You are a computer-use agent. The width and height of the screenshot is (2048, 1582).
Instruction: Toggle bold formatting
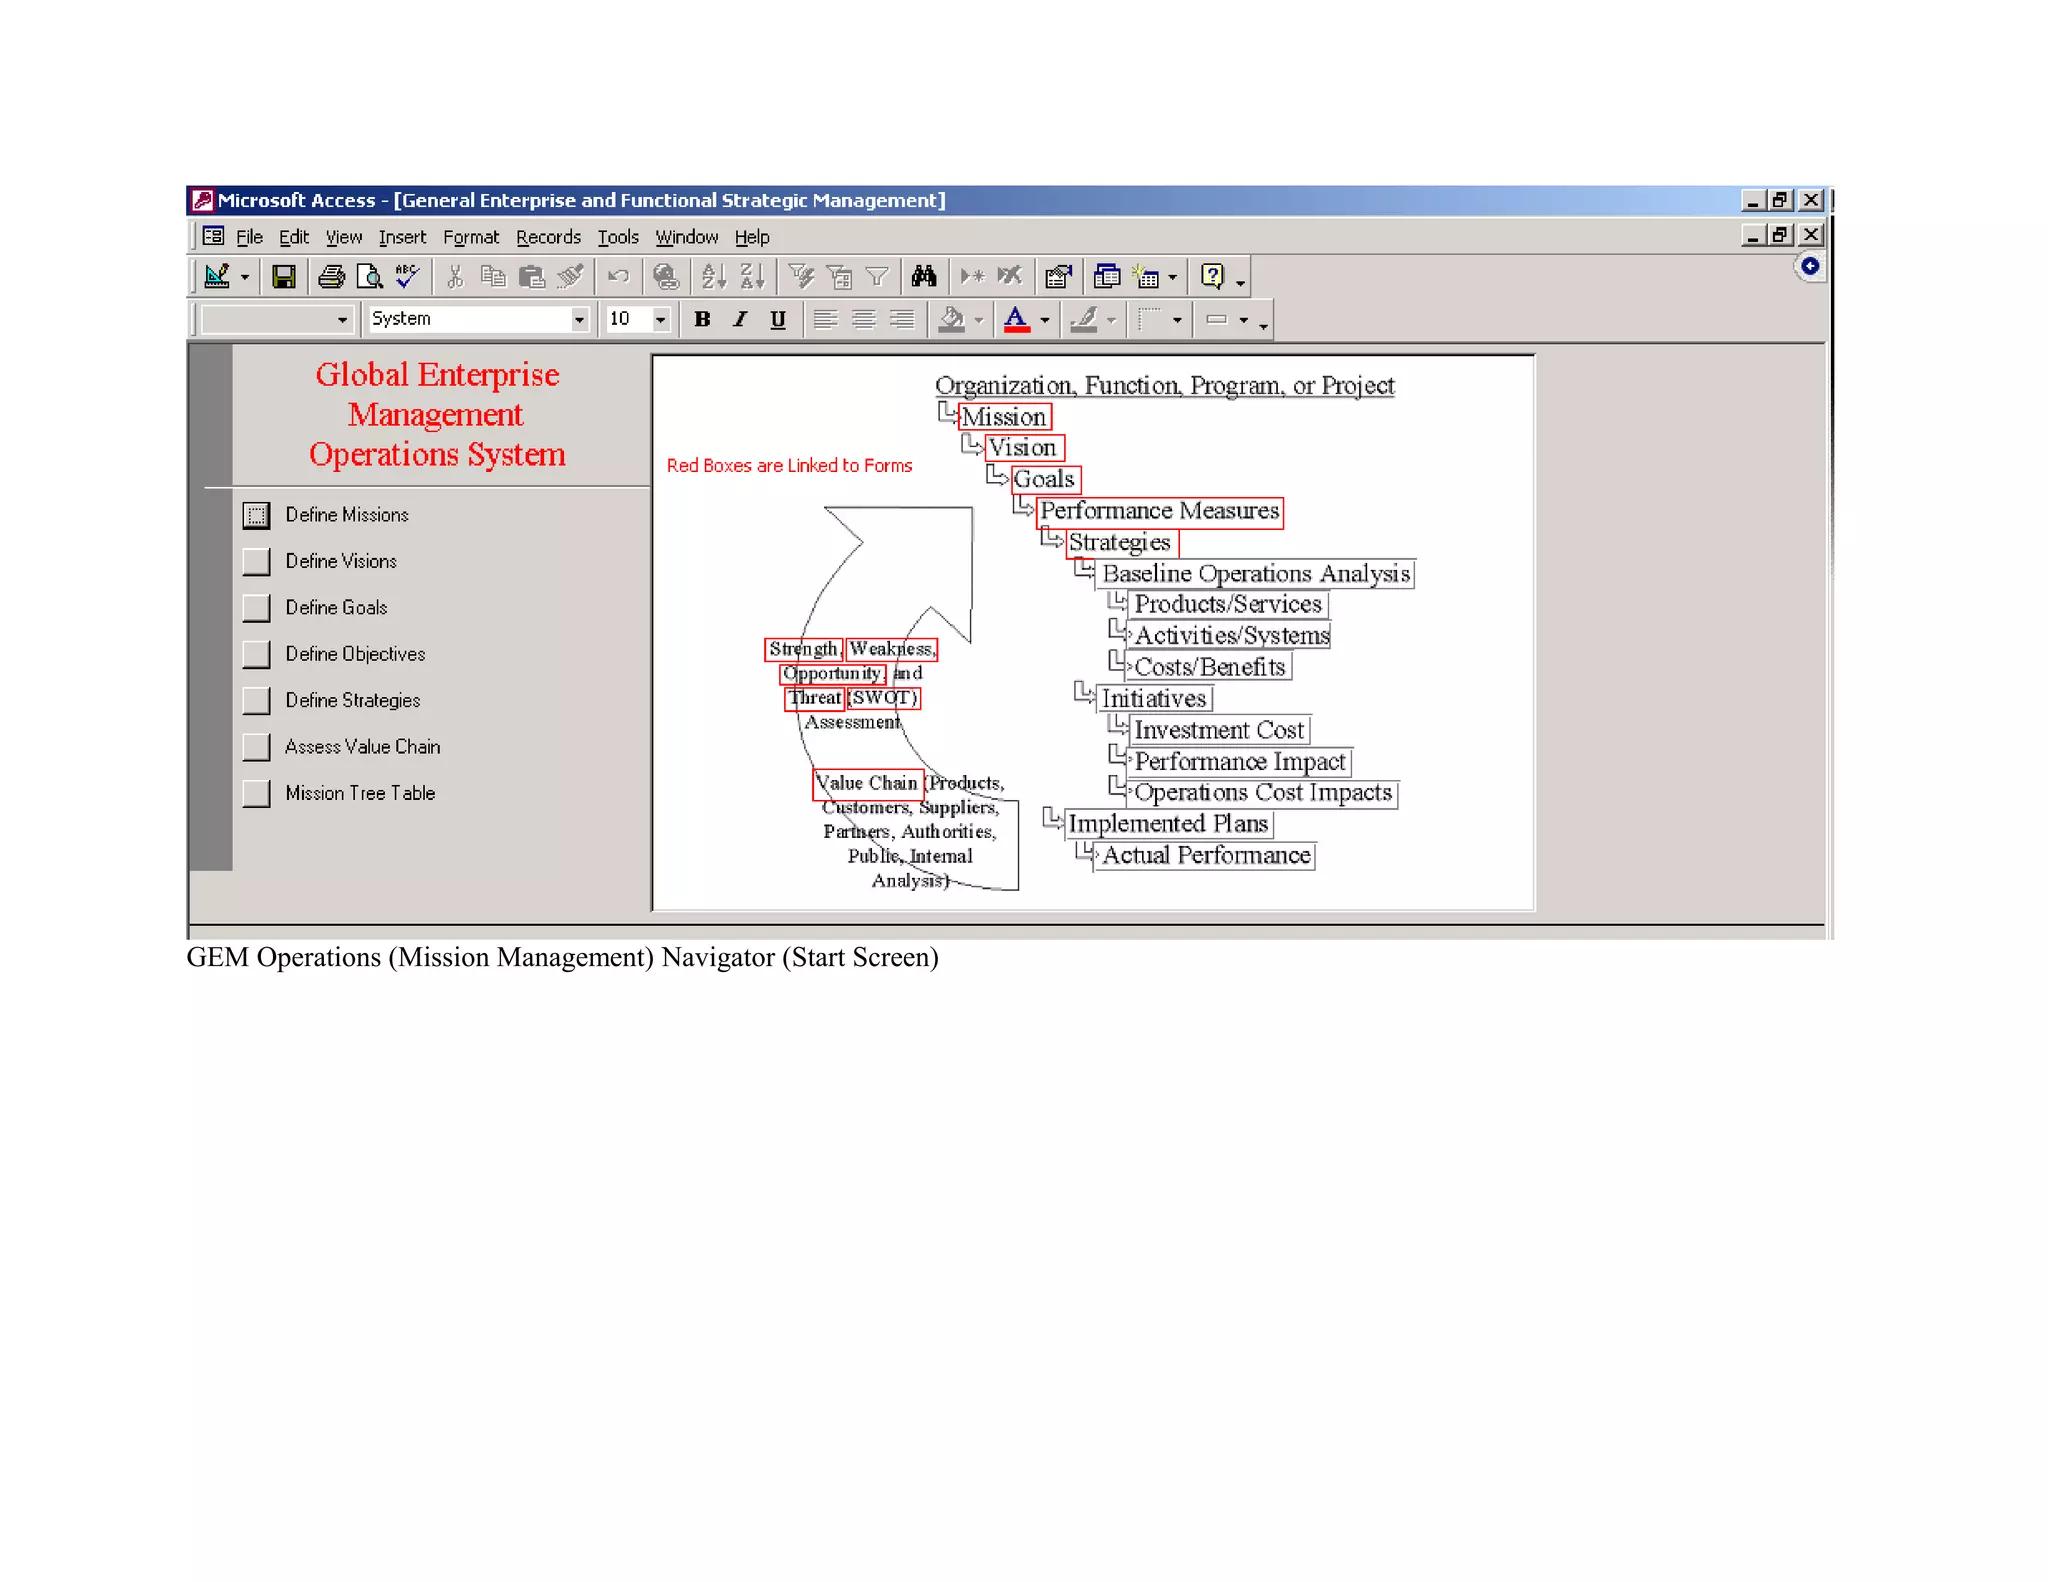tap(702, 319)
